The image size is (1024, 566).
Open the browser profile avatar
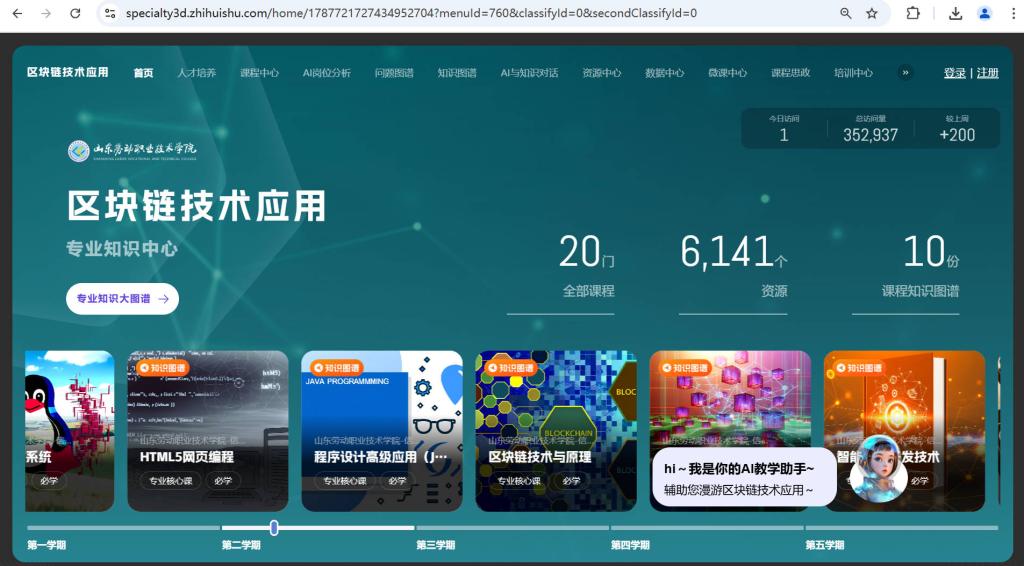click(985, 13)
